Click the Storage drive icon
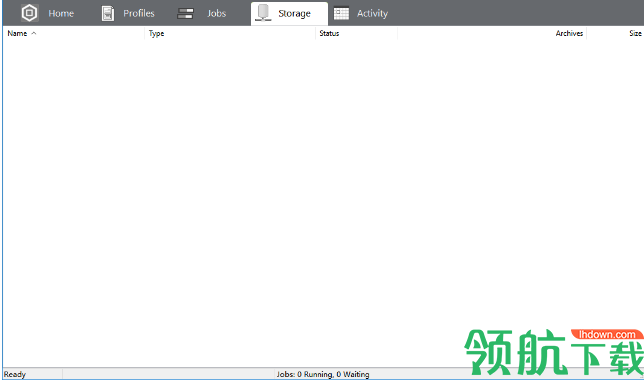Screen dimensions: 644x382 pos(263,13)
